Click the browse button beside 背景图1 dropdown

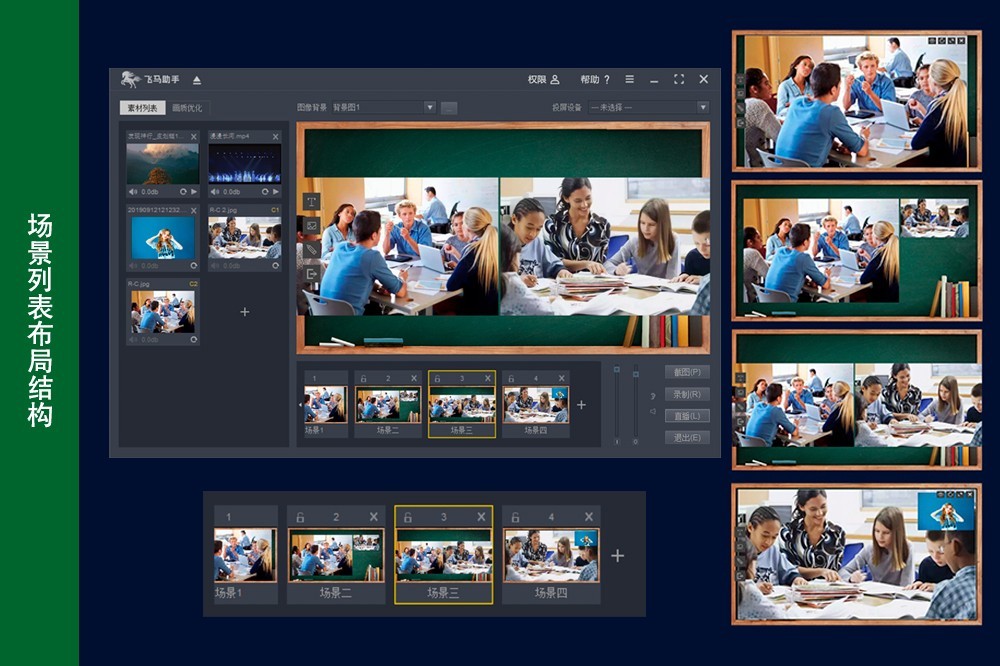pyautogui.click(x=449, y=107)
